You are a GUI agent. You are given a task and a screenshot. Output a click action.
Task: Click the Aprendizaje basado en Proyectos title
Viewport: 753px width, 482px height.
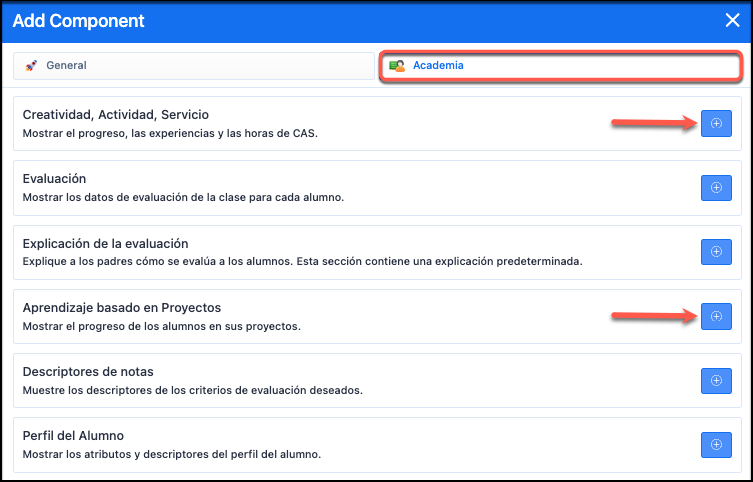coord(122,308)
